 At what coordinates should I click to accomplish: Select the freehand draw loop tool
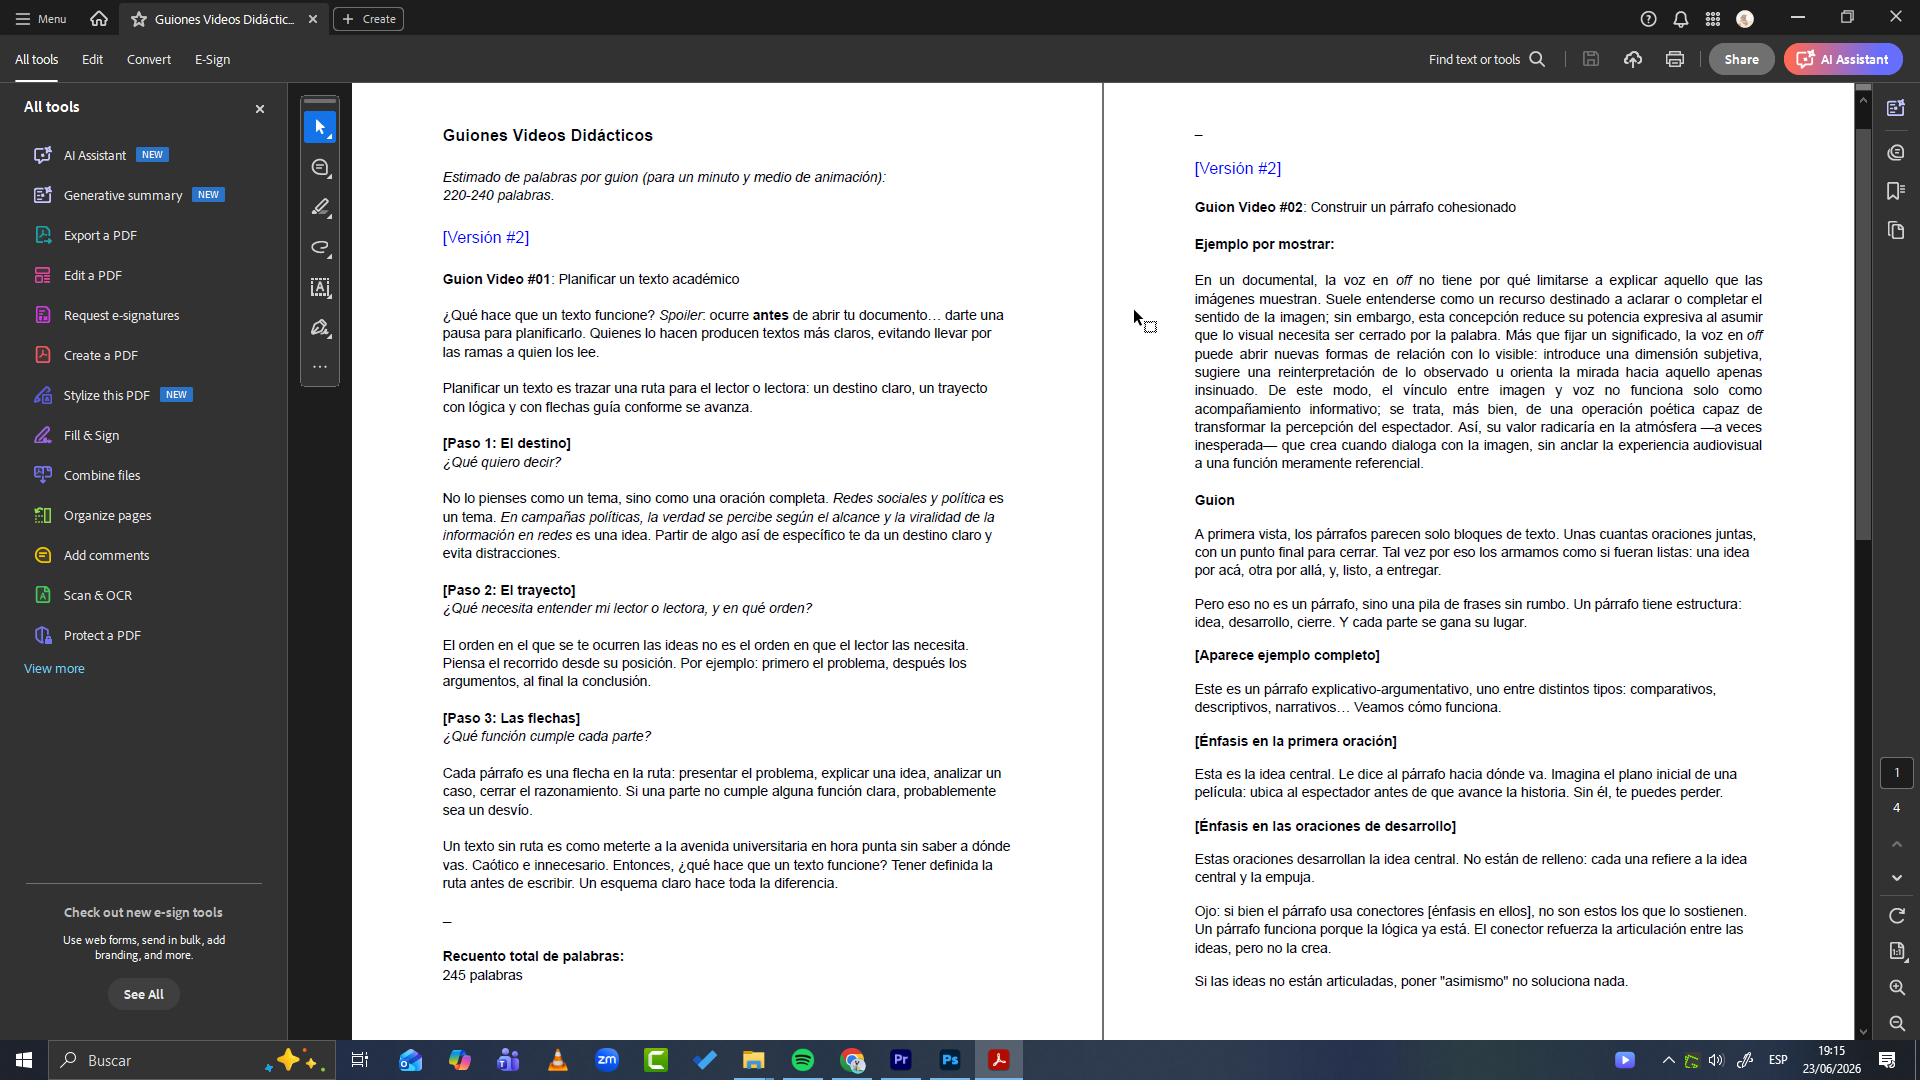320,248
